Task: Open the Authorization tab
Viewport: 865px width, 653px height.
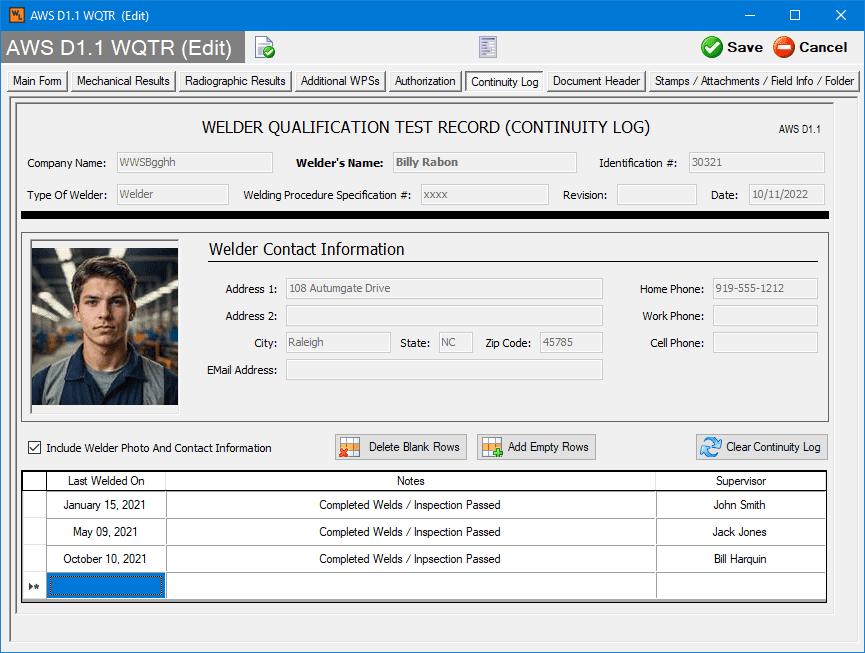Action: [425, 81]
